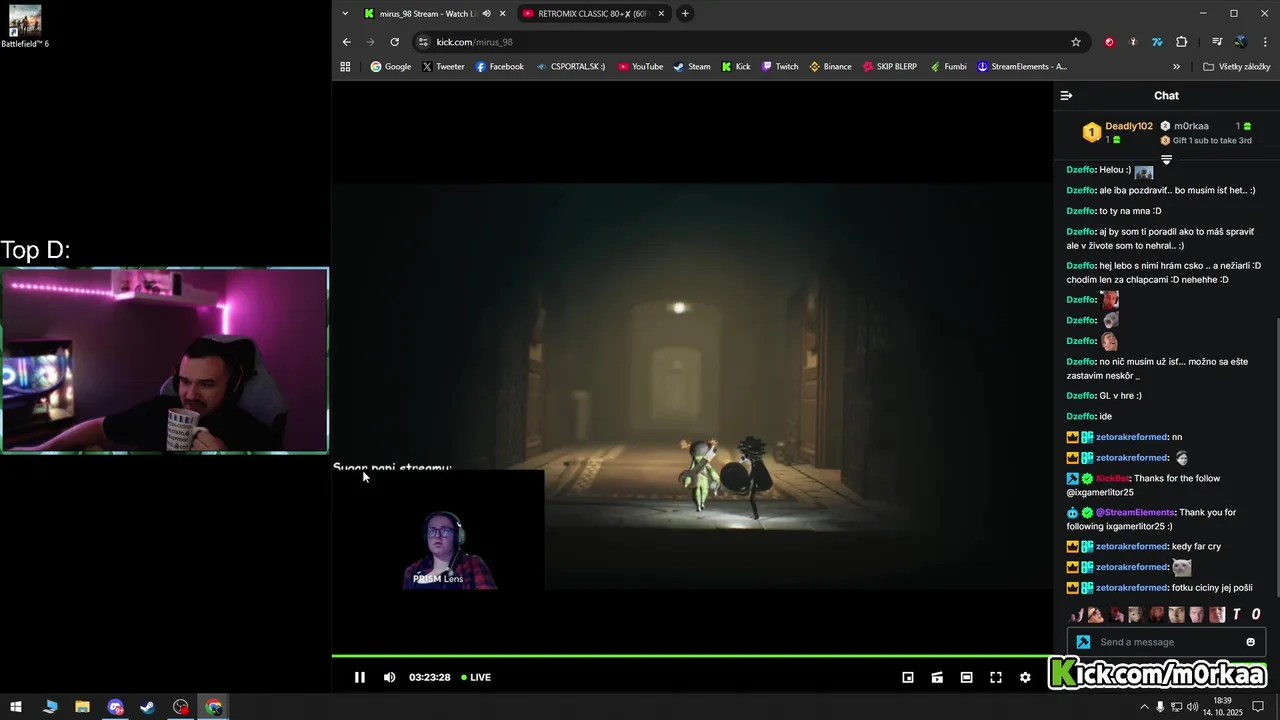Open Steam from the taskbar
1280x720 pixels.
point(148,707)
